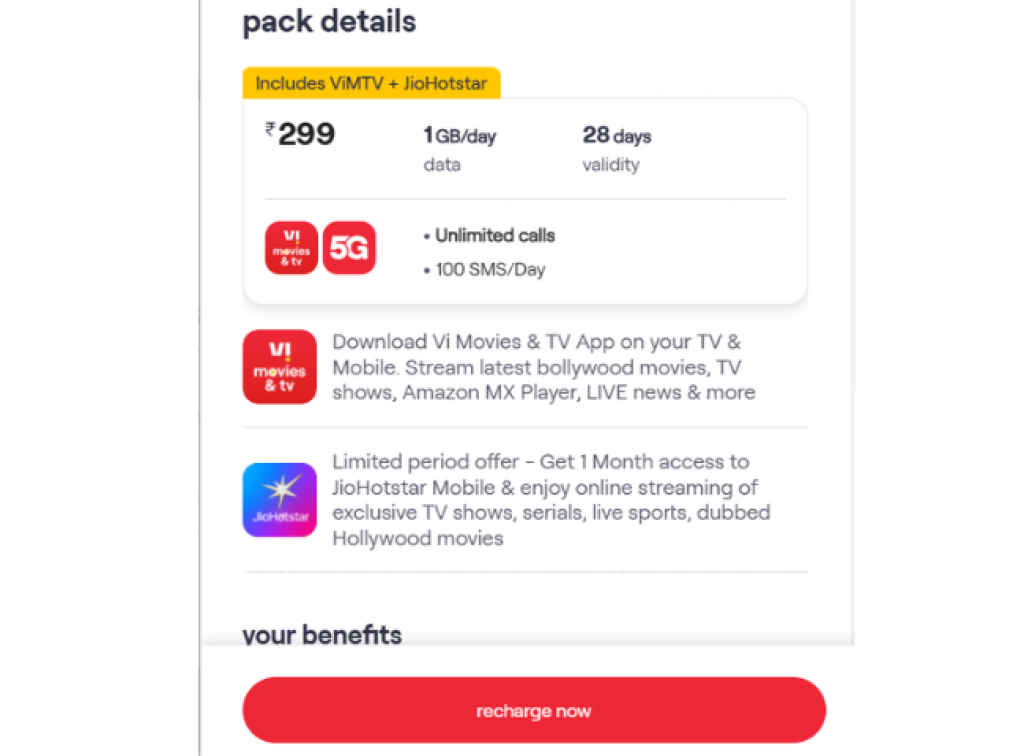The height and width of the screenshot is (756, 1024).
Task: Select the Unlimited calls bullet item
Action: pyautogui.click(x=494, y=235)
